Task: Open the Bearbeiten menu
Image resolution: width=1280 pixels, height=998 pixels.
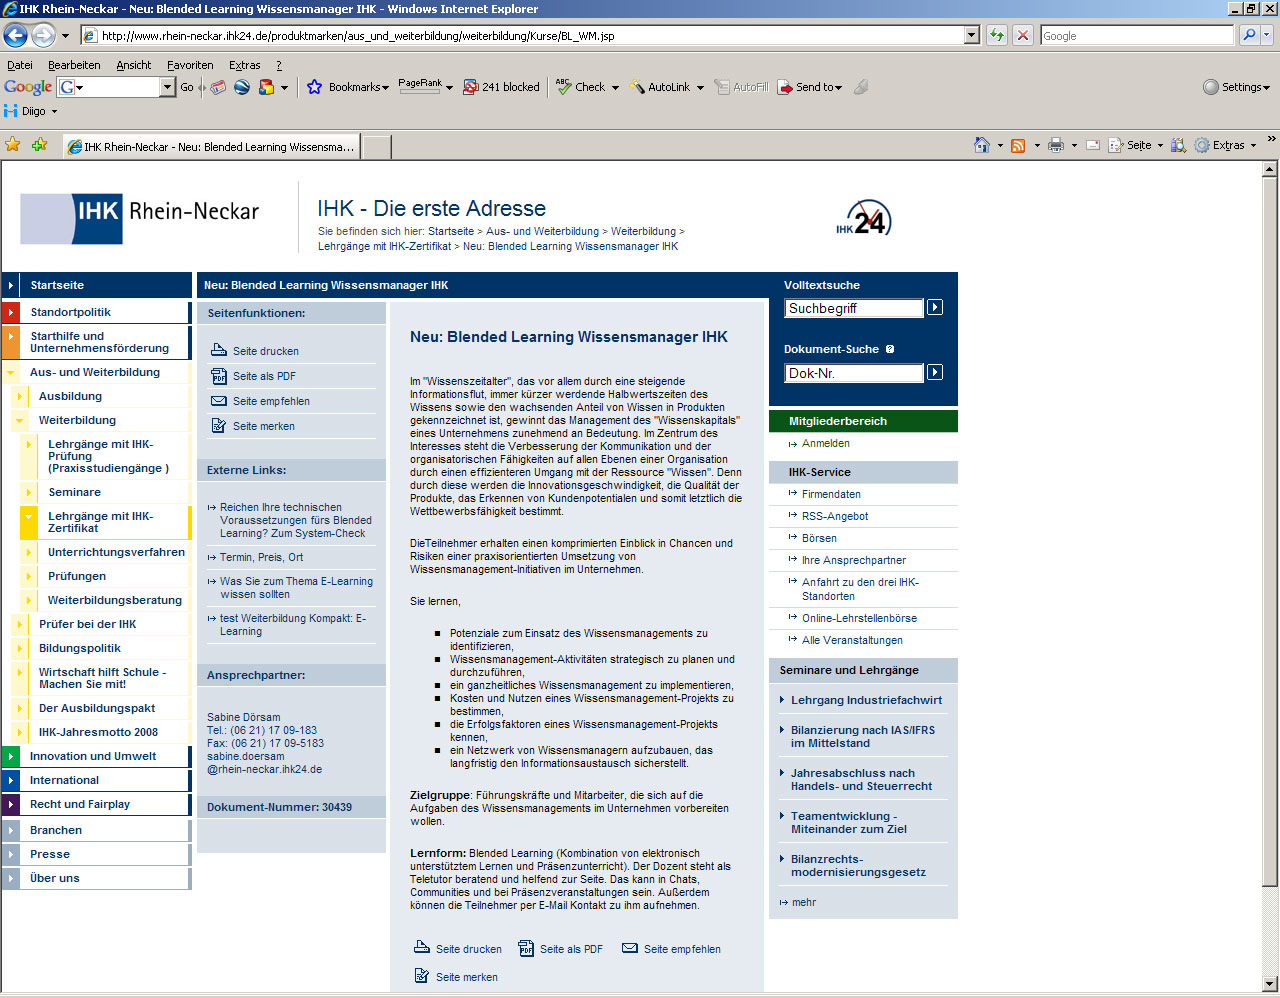Action: [x=74, y=65]
